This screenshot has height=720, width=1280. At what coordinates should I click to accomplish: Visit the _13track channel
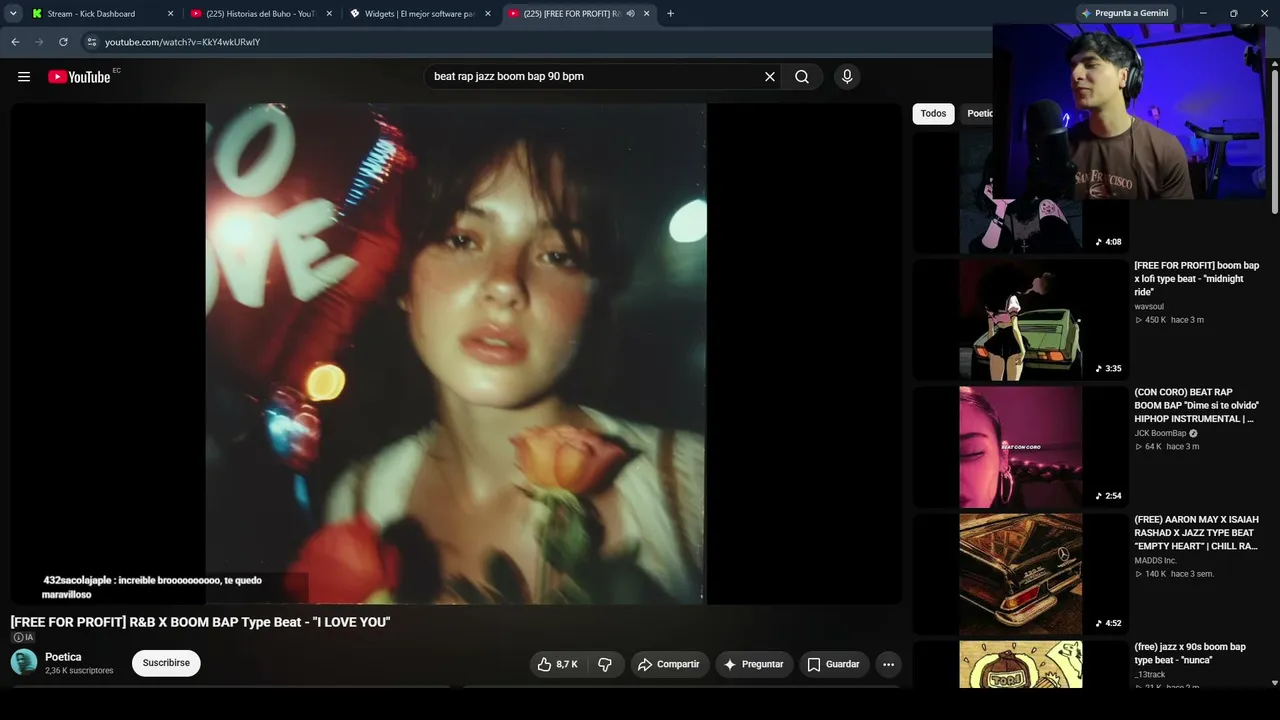1150,675
